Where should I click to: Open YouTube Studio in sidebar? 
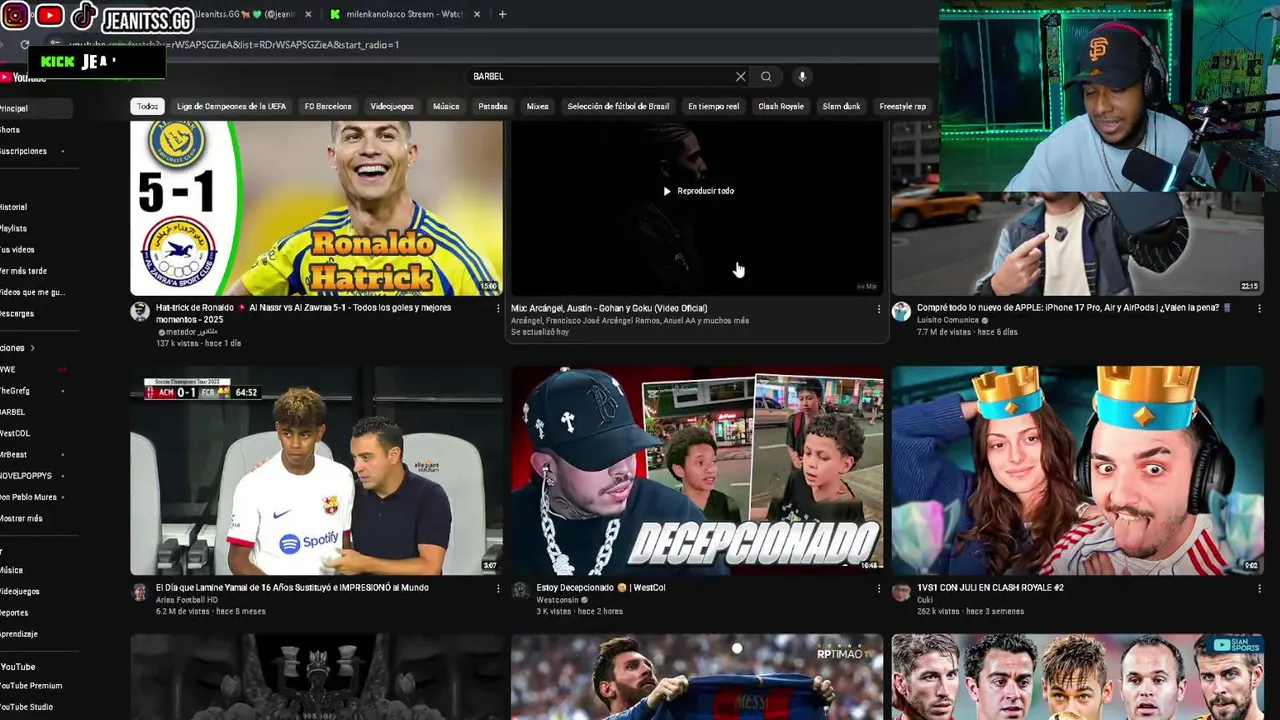click(26, 707)
